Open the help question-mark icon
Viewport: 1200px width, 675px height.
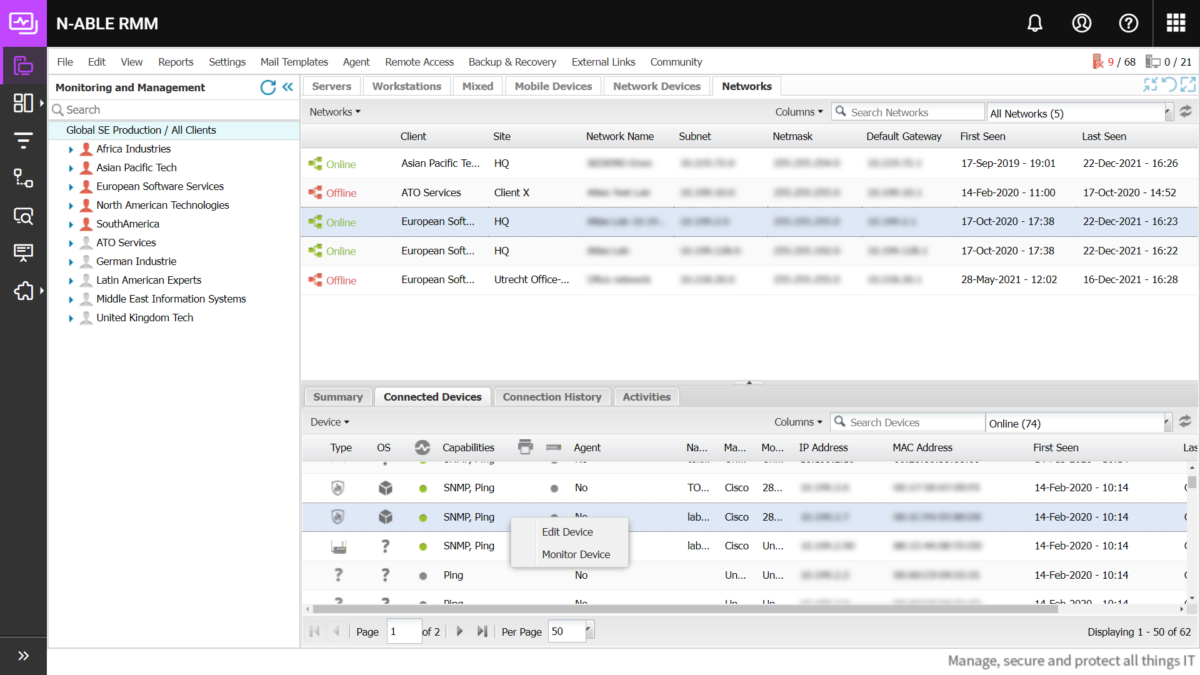pos(1128,22)
